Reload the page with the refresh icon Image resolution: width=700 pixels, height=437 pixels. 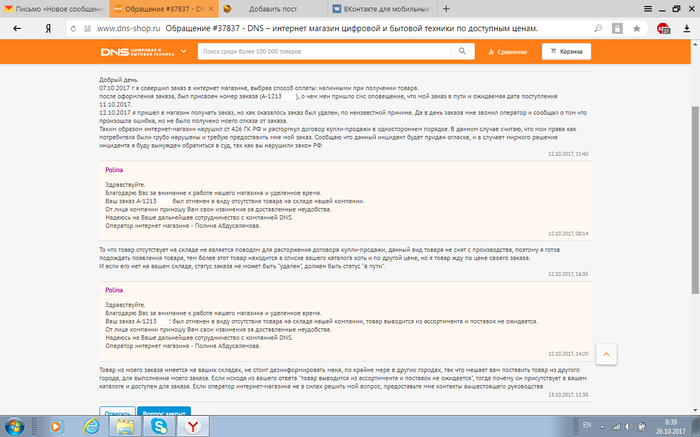[73, 29]
